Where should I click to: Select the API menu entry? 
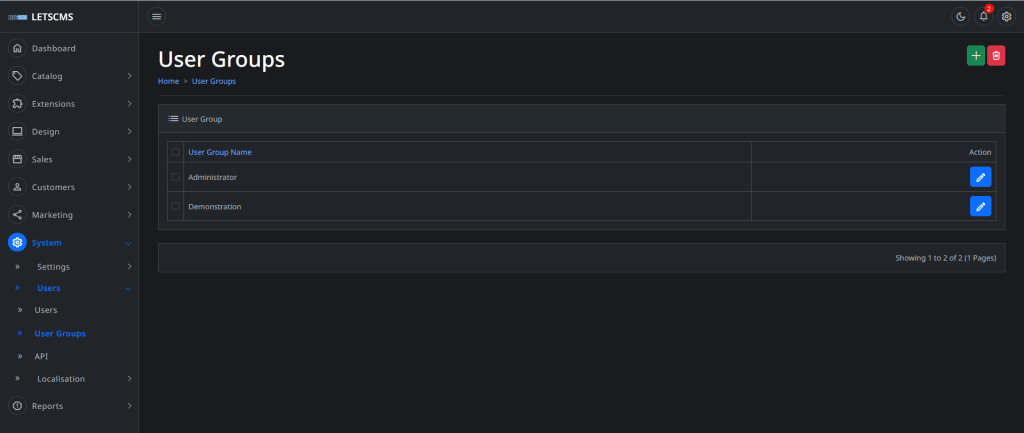(x=41, y=356)
